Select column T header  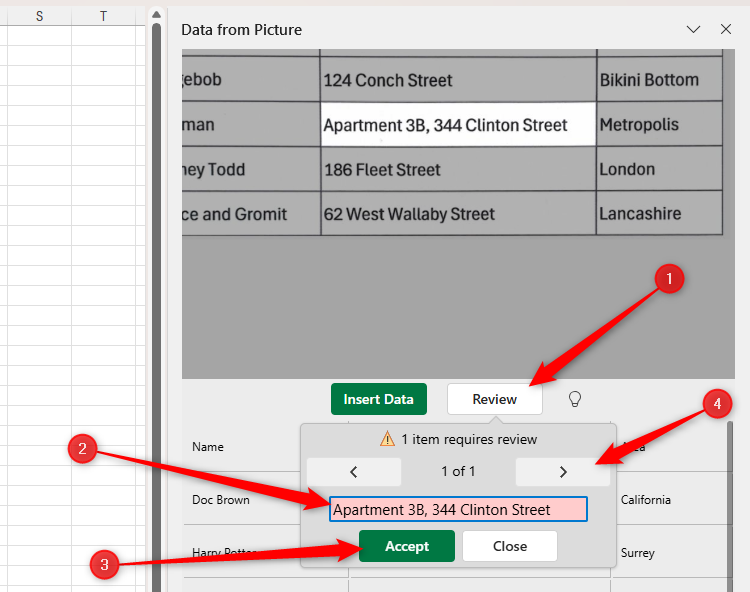[103, 16]
